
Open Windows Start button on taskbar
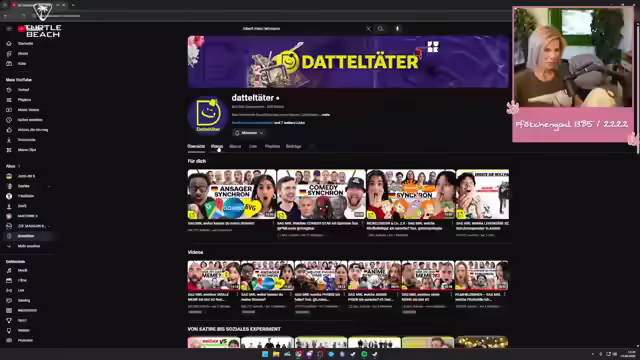click(x=265, y=354)
